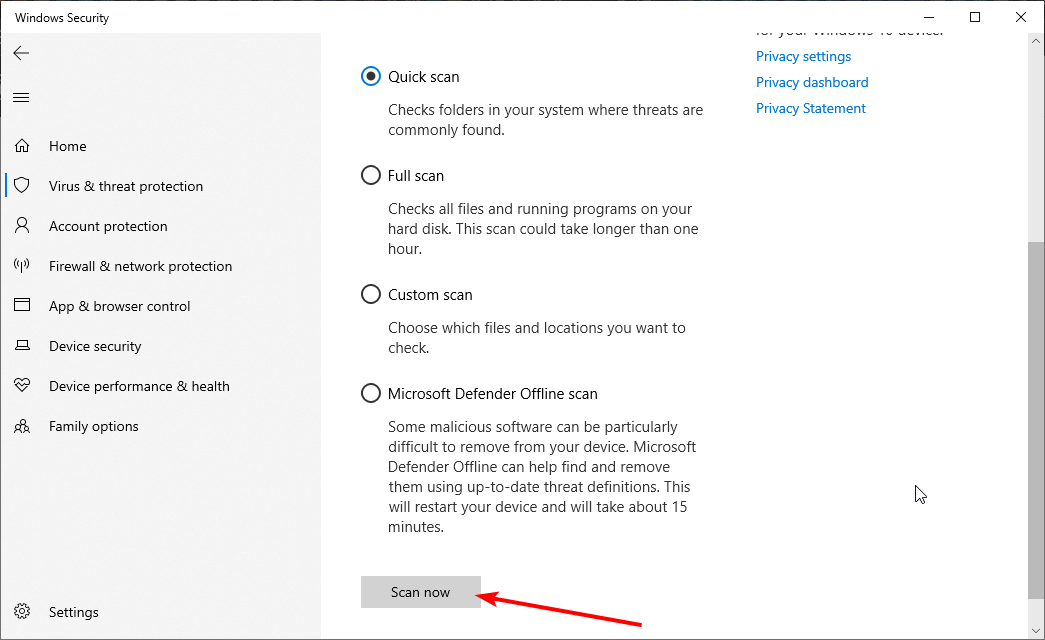1045x640 pixels.
Task: Click the back arrow icon
Action: click(22, 53)
